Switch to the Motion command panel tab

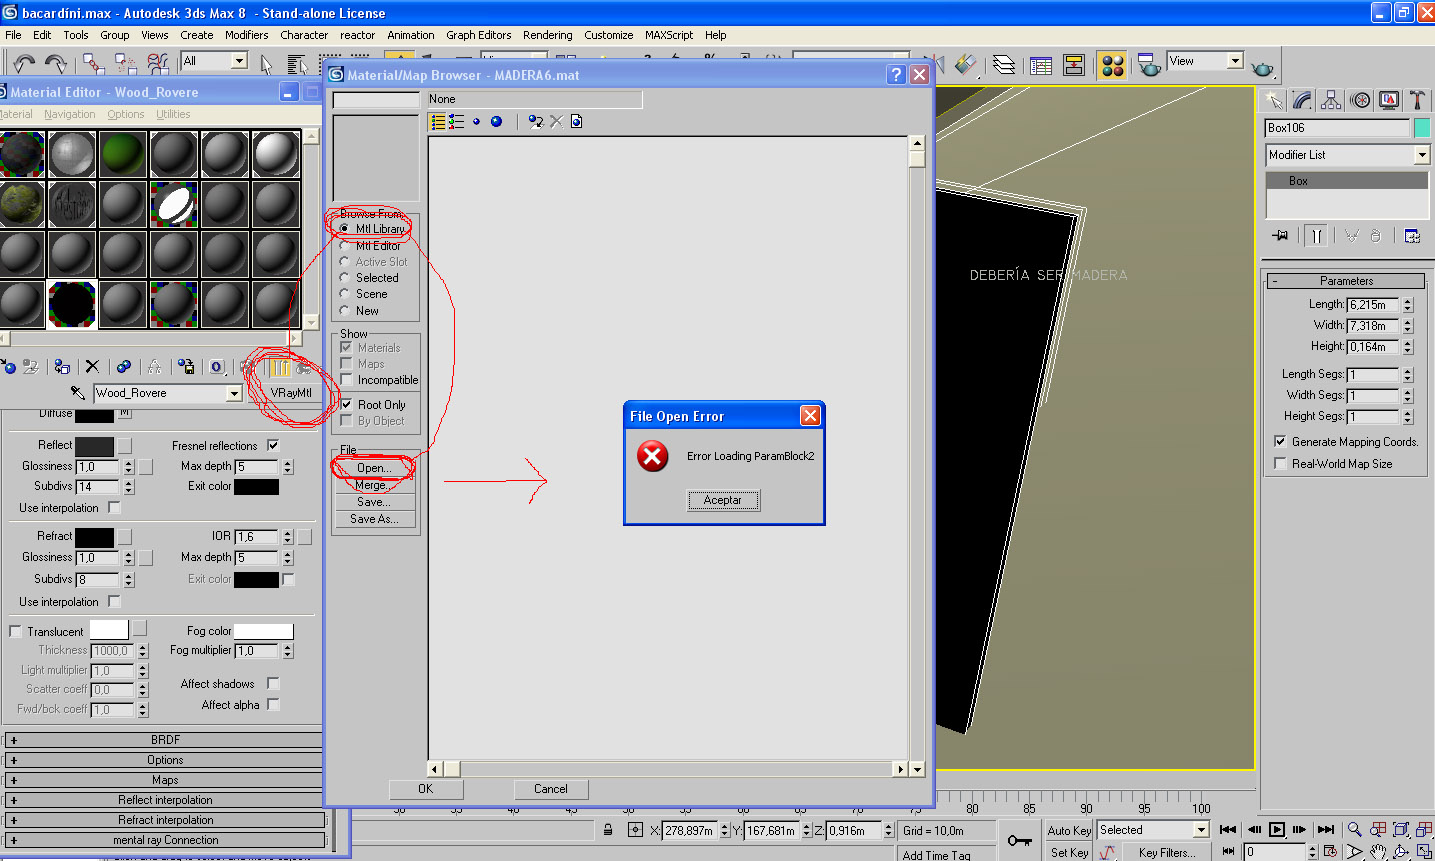click(x=1360, y=100)
